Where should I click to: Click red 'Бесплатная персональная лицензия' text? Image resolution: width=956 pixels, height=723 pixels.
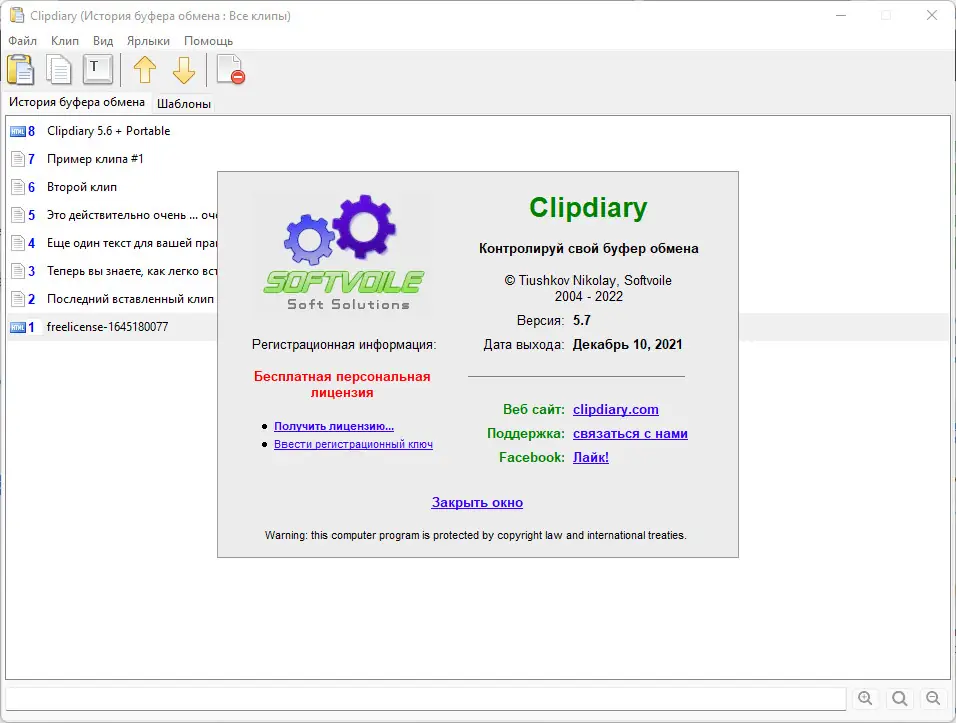point(342,385)
